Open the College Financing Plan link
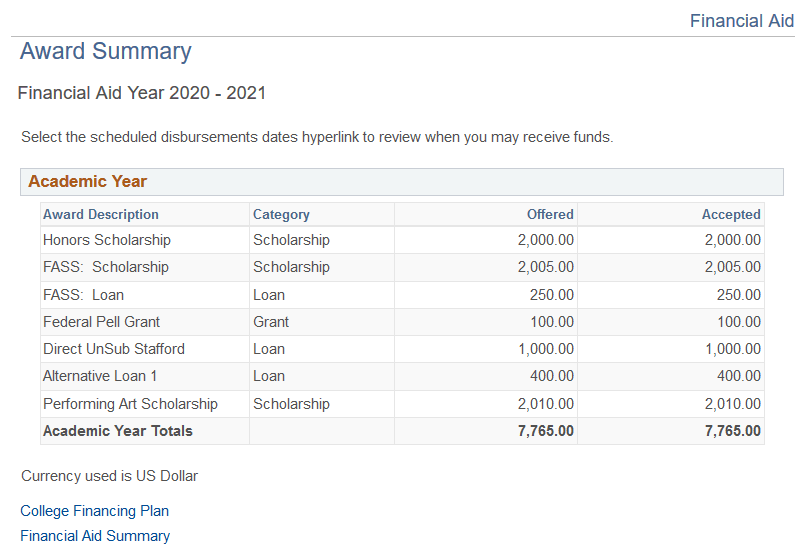This screenshot has width=806, height=549. tap(94, 511)
